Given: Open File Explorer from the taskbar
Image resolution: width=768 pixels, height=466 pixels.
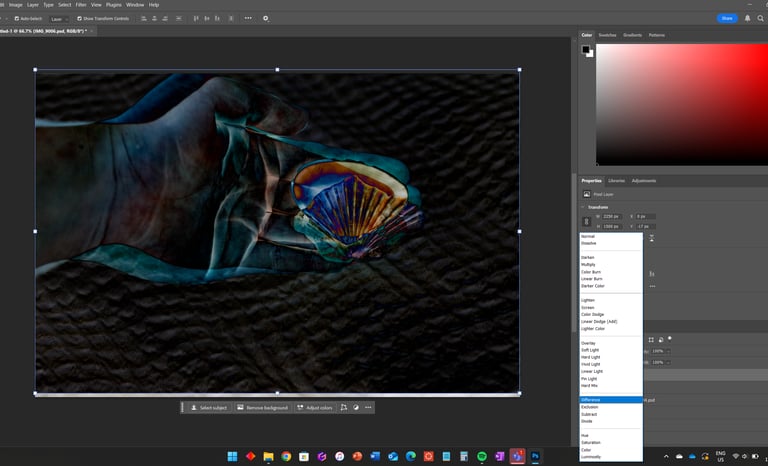Looking at the screenshot, I should coord(268,456).
